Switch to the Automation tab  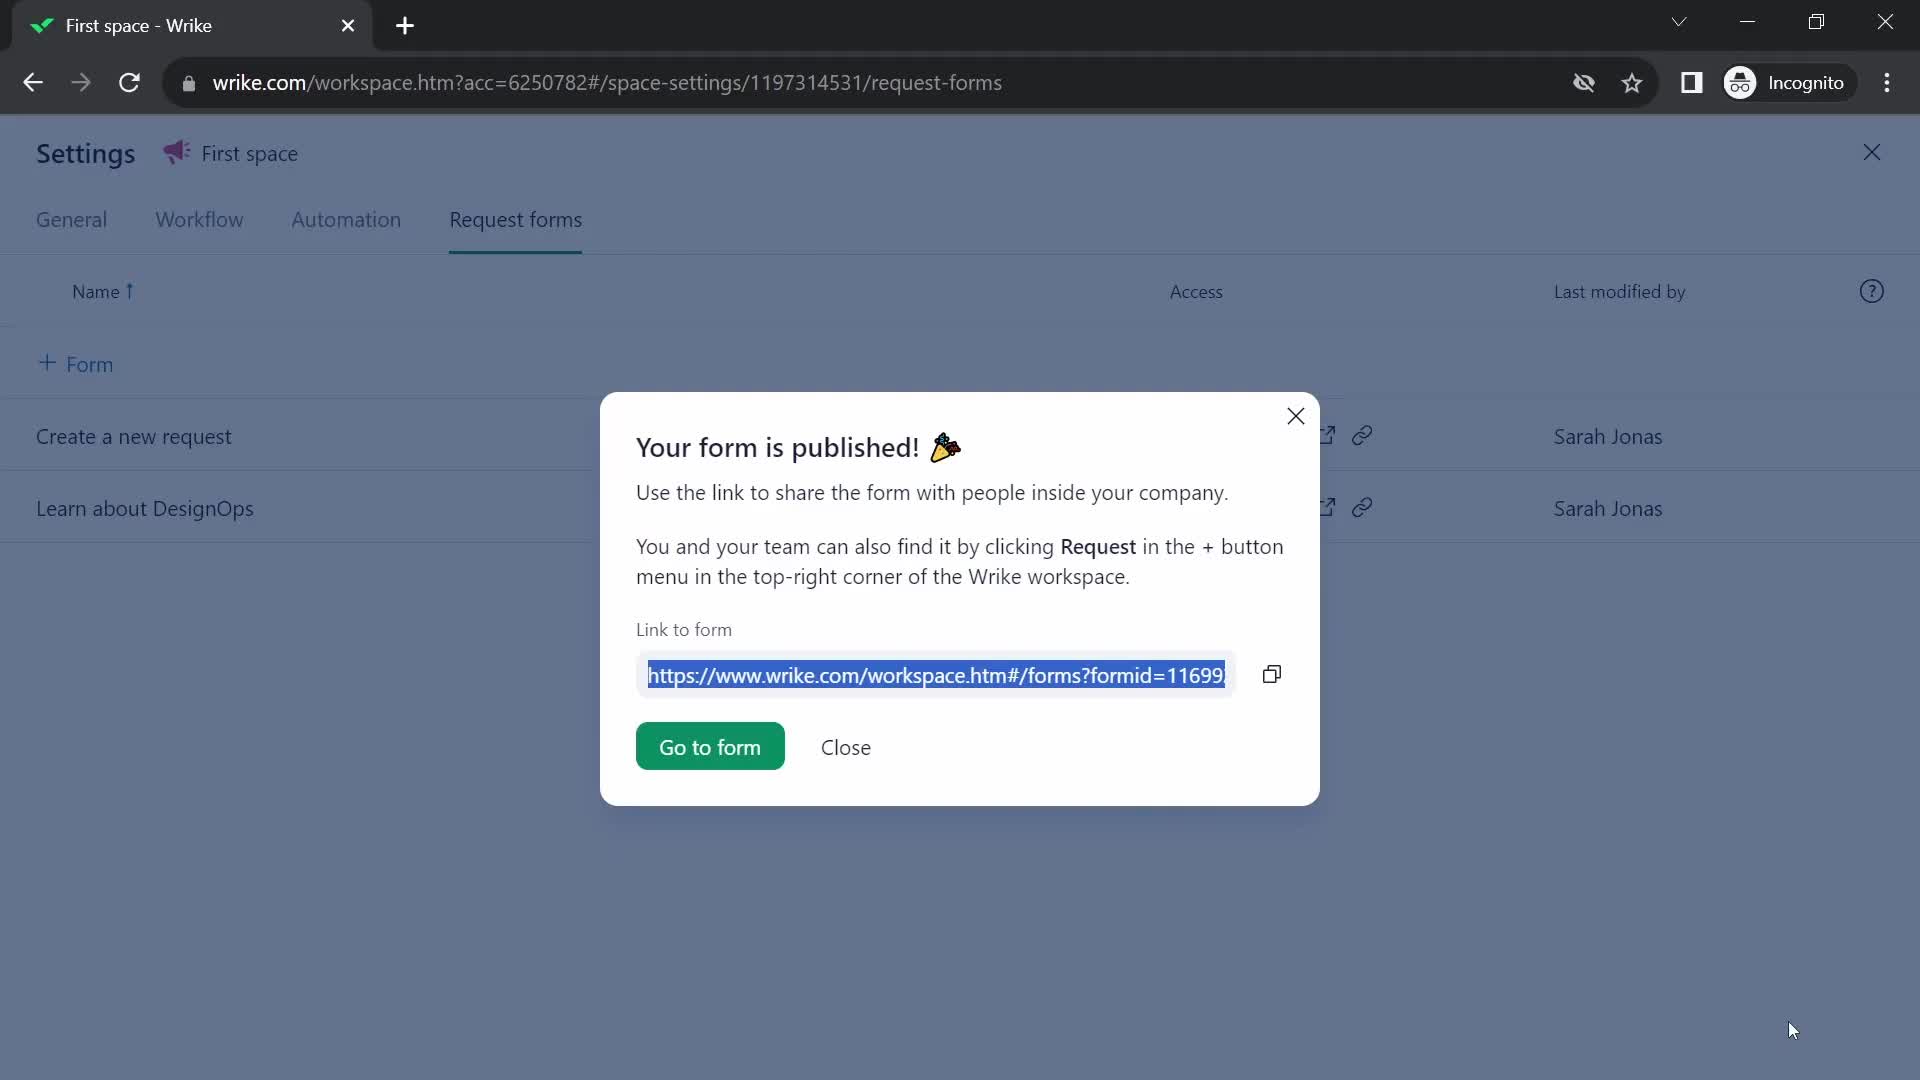[346, 220]
